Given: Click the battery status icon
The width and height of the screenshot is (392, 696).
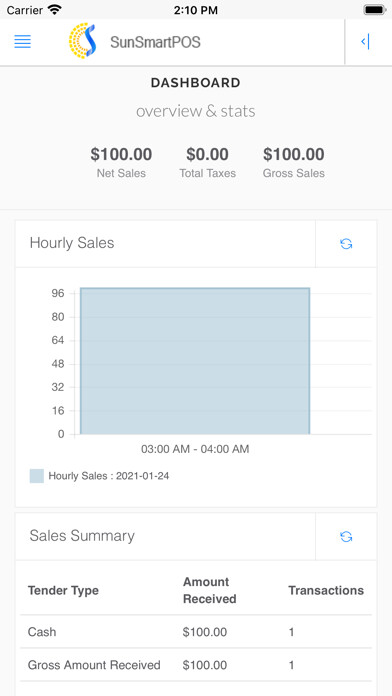Looking at the screenshot, I should [x=374, y=10].
